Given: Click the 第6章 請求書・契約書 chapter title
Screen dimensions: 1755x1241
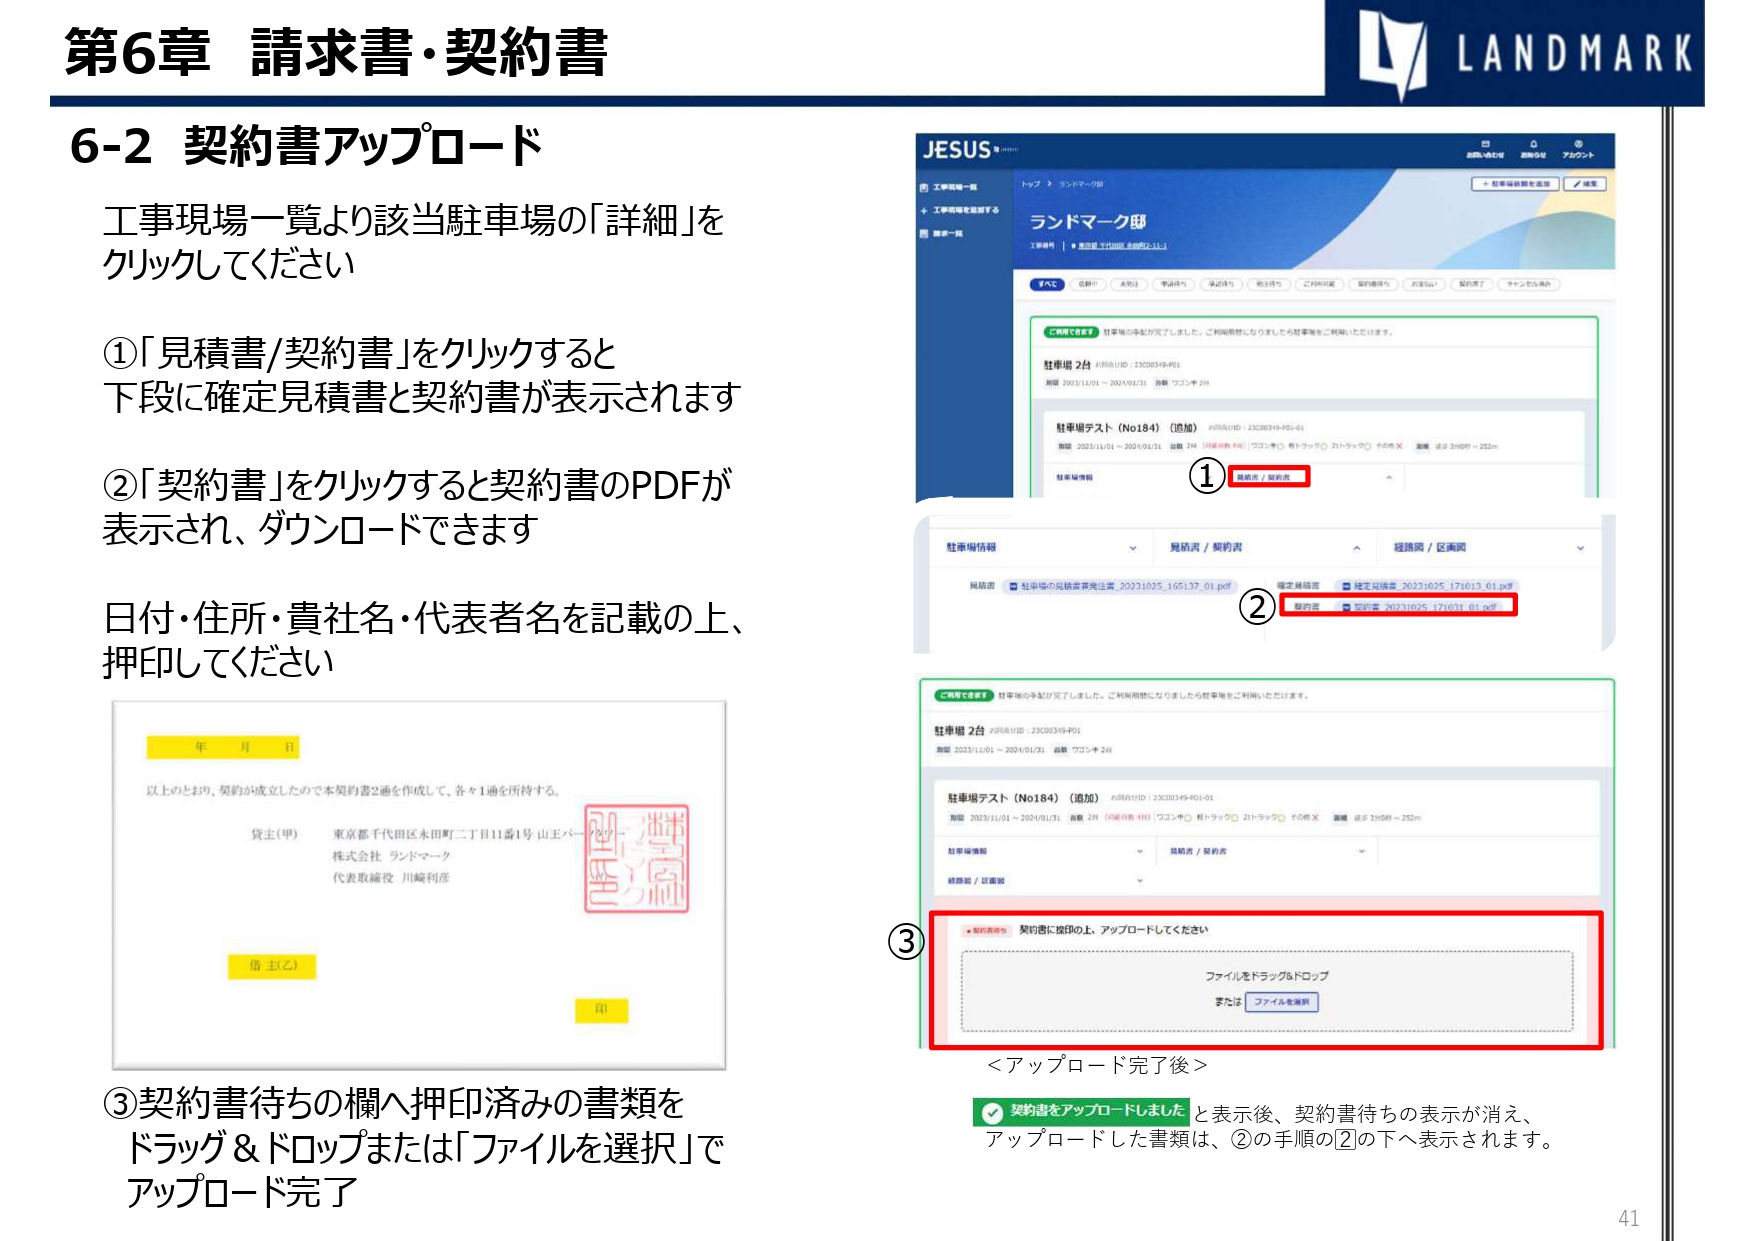Looking at the screenshot, I should pos(336,53).
